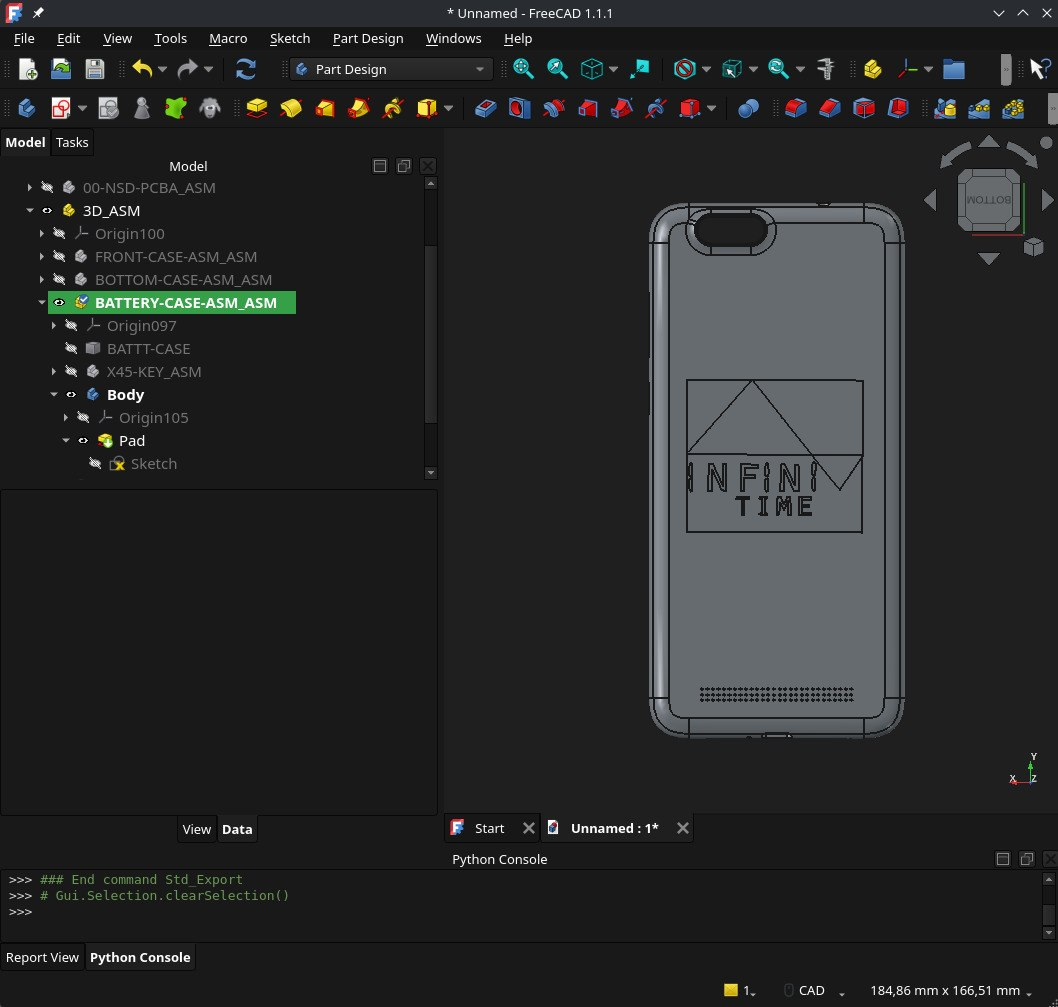
Task: Switch to the Report View tab
Action: pos(43,957)
